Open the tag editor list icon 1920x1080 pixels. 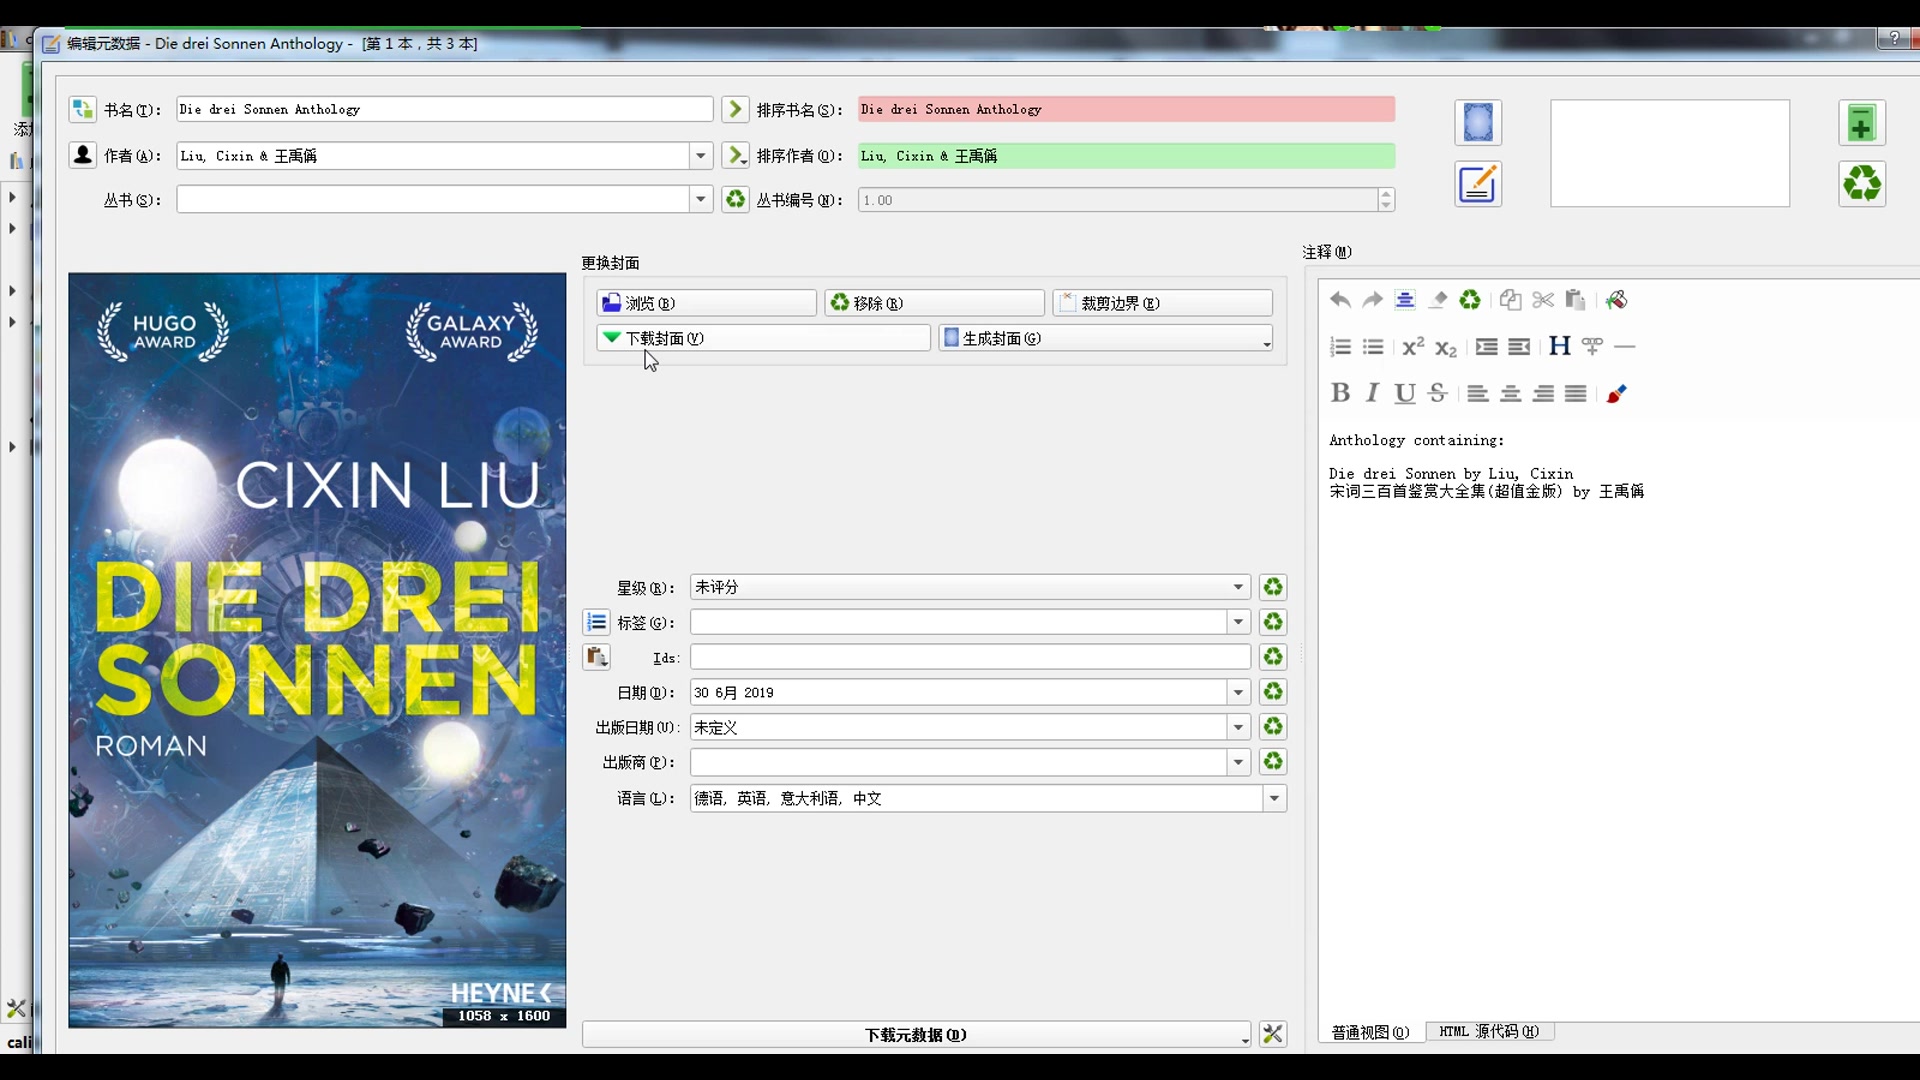[x=596, y=622]
